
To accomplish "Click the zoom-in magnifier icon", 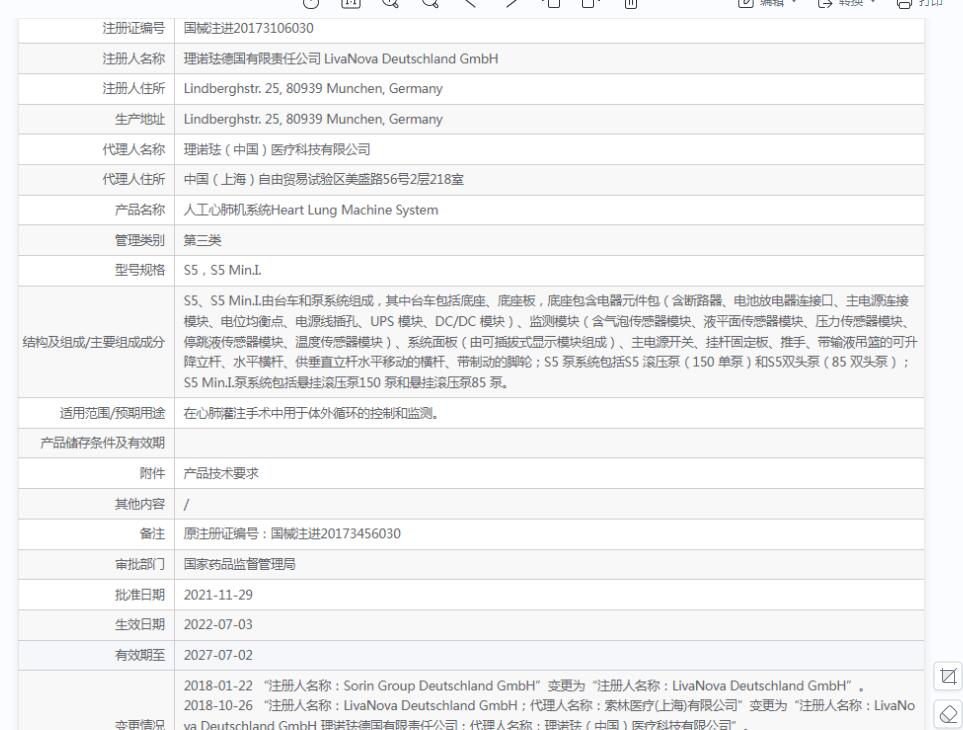I will tap(390, 3).
